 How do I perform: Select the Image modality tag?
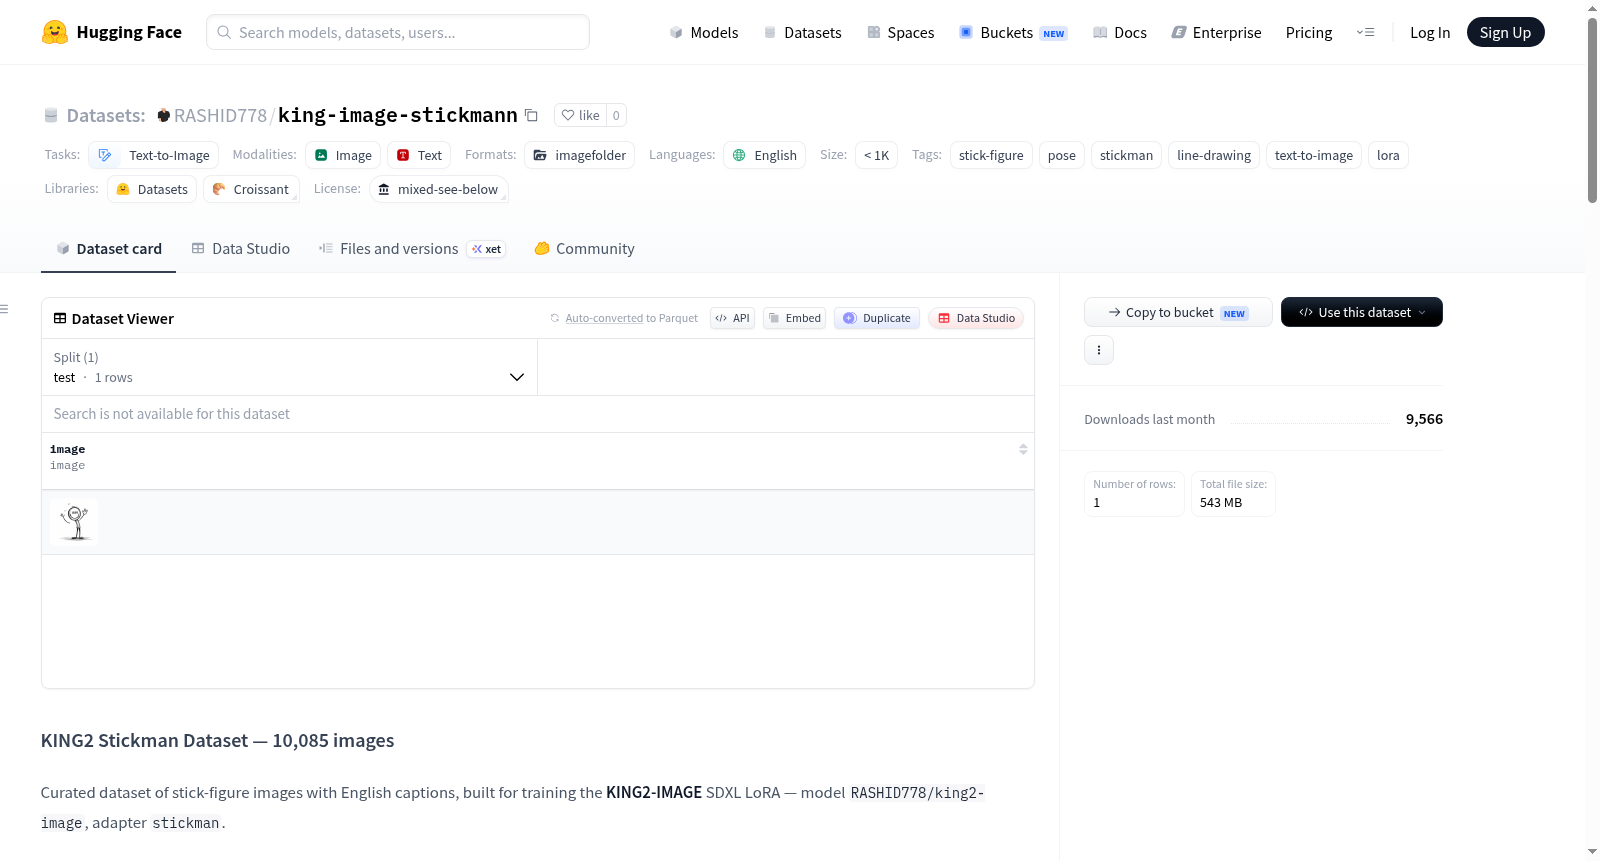click(343, 155)
